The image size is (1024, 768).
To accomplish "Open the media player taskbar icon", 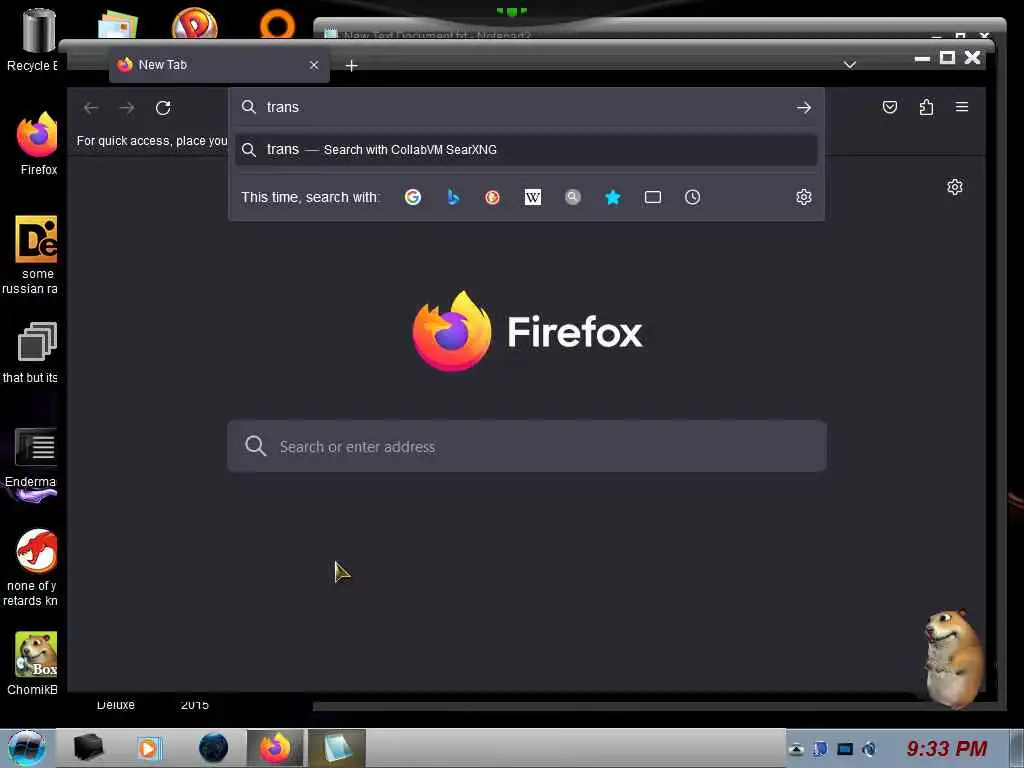I will coord(149,748).
